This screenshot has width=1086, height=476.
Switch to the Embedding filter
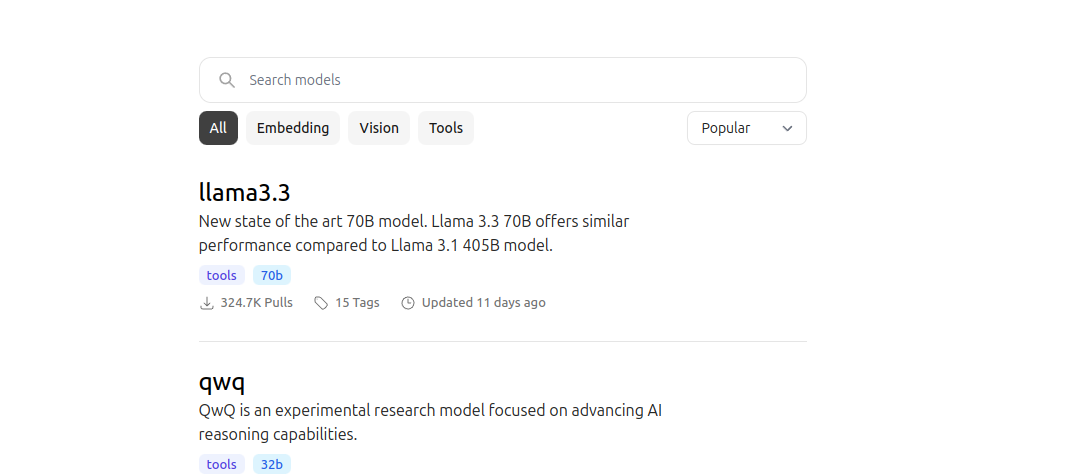tap(293, 128)
